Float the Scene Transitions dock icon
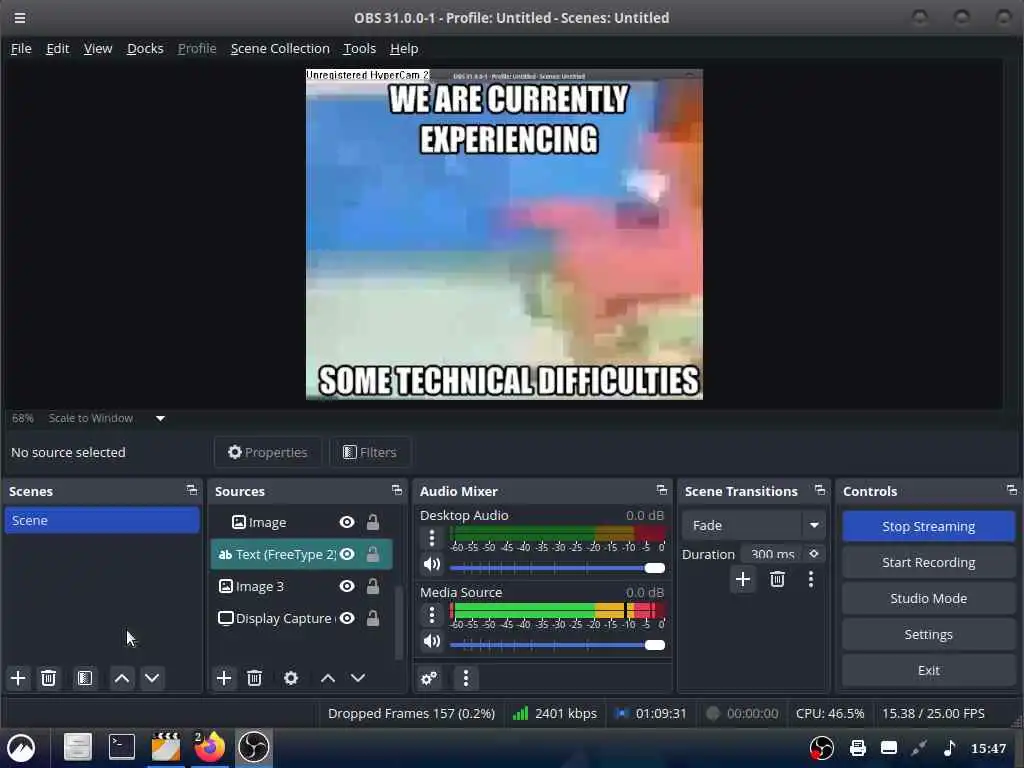 point(820,490)
